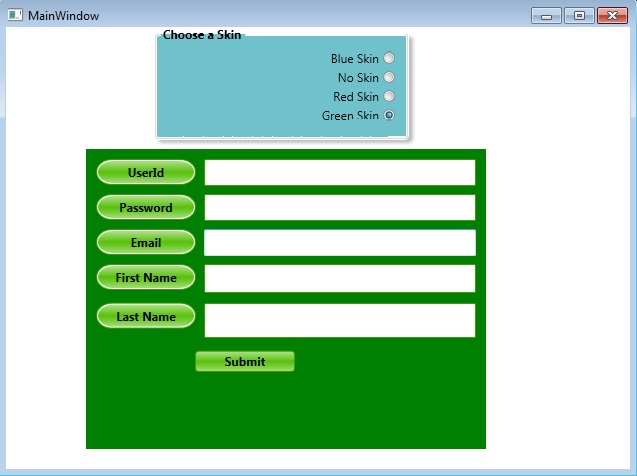Focus the Email text field
Screen dimensions: 637x476
340,243
